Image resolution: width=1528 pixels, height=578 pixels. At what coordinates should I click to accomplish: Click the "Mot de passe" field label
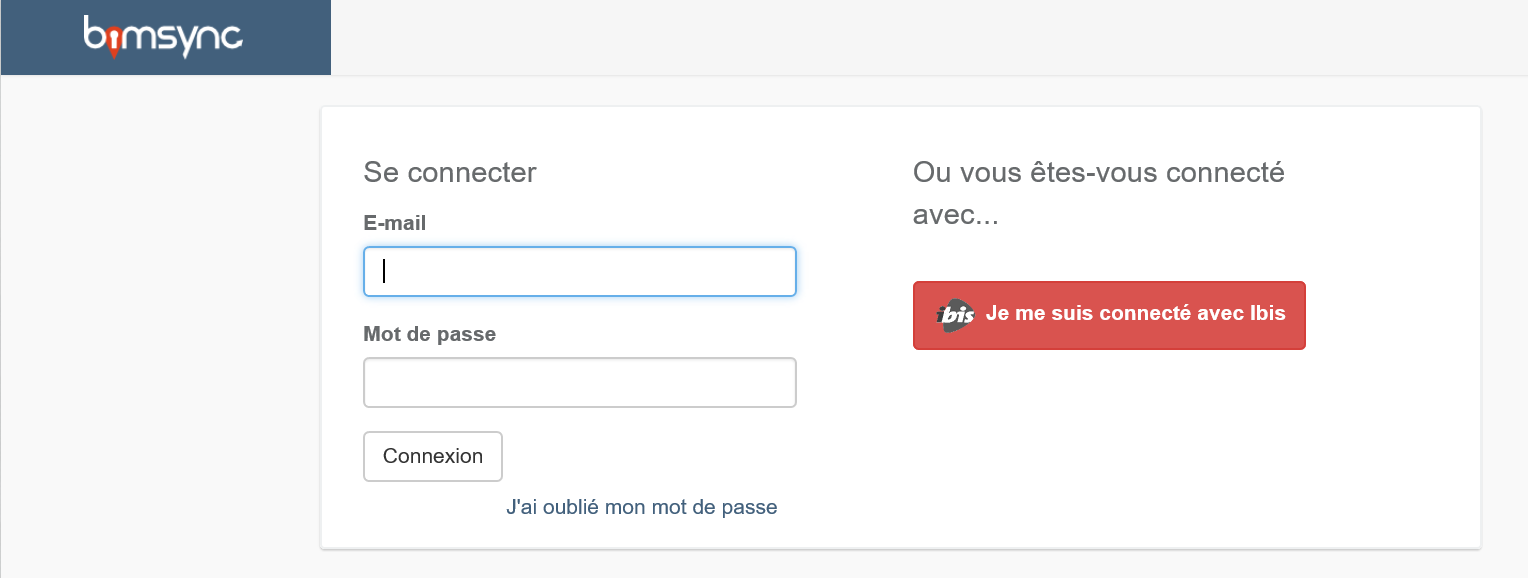tap(429, 334)
